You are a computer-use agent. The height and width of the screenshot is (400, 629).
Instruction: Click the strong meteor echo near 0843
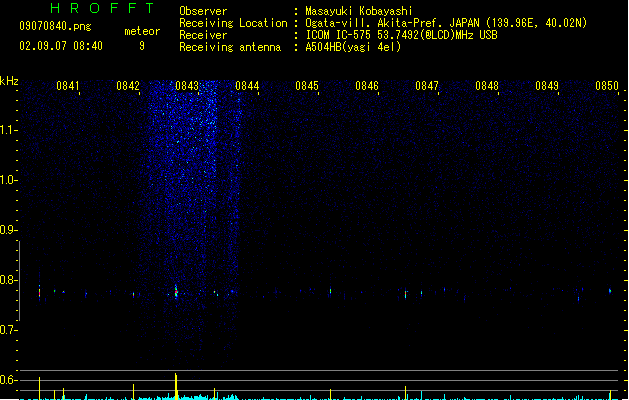coord(176,292)
